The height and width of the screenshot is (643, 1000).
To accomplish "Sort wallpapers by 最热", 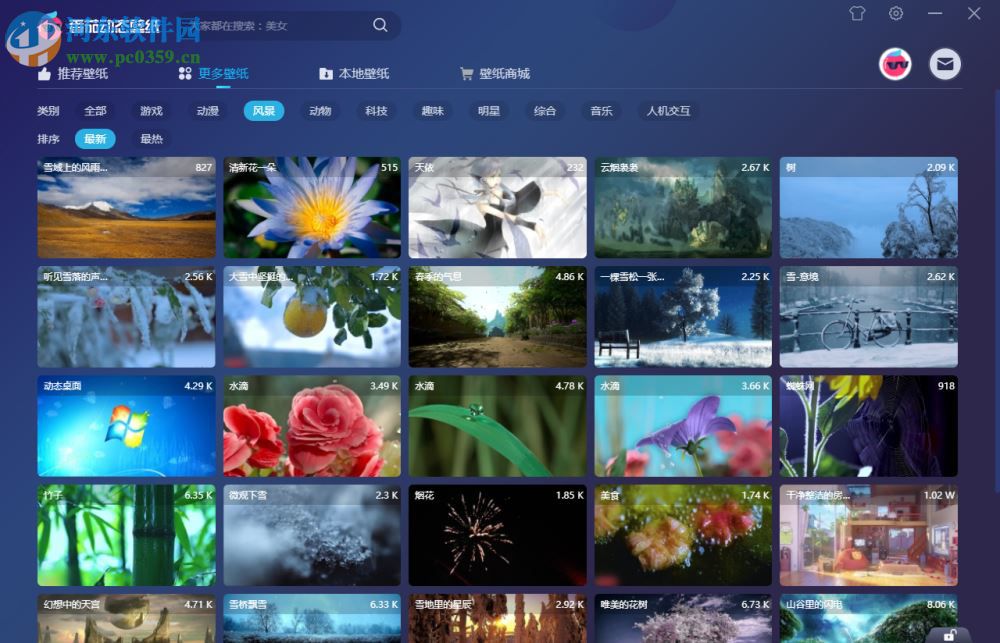I will (151, 139).
